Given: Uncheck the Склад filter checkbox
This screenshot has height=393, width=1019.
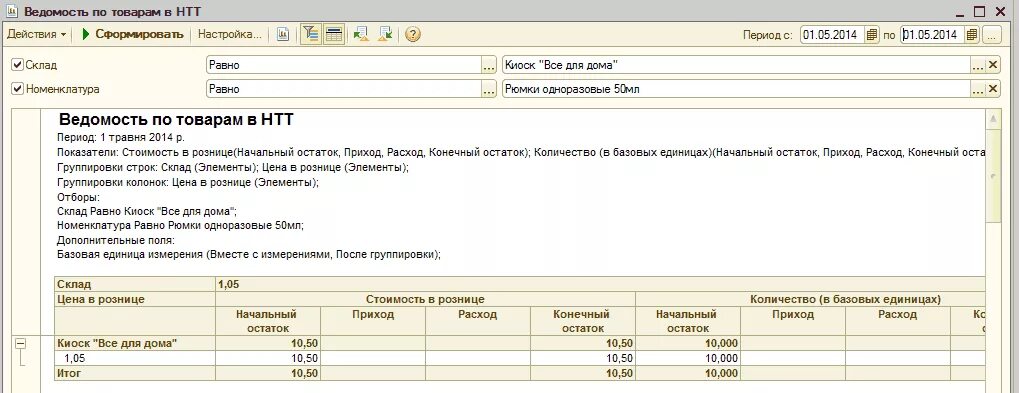Looking at the screenshot, I should [x=18, y=65].
